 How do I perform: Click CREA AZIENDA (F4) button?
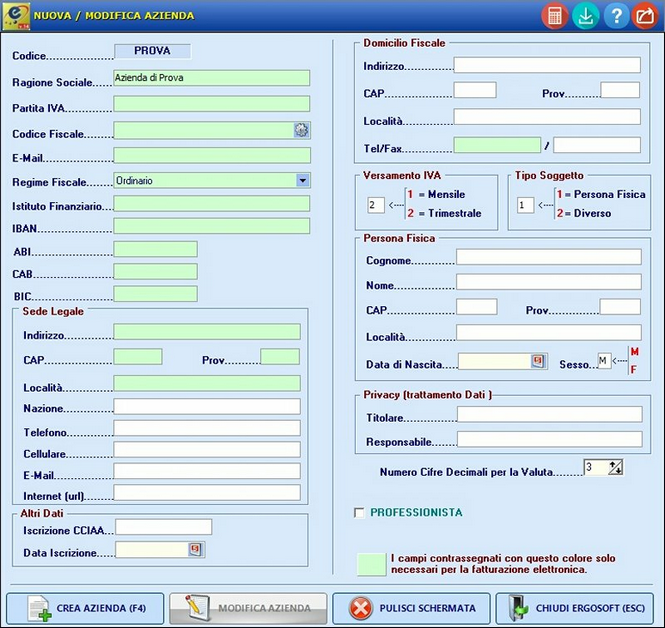coord(85,608)
